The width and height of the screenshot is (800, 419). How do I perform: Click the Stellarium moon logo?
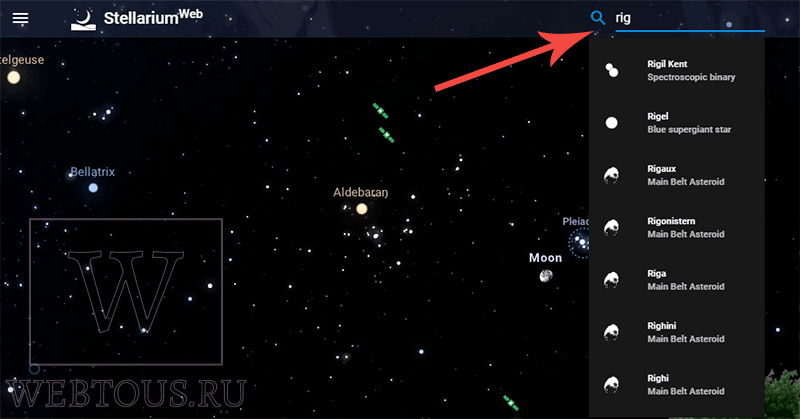tap(83, 20)
